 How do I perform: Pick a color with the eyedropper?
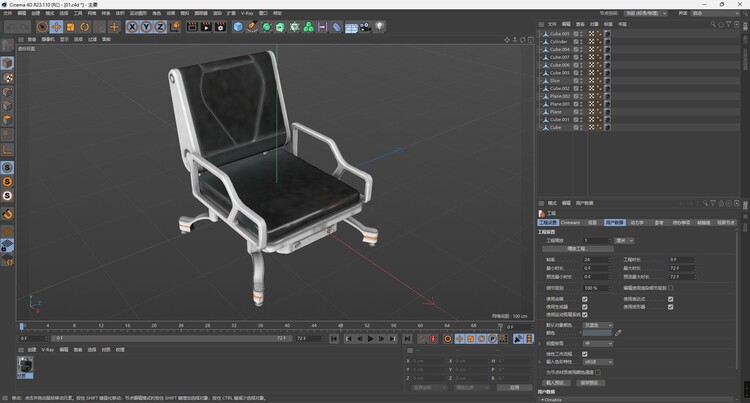[618, 333]
